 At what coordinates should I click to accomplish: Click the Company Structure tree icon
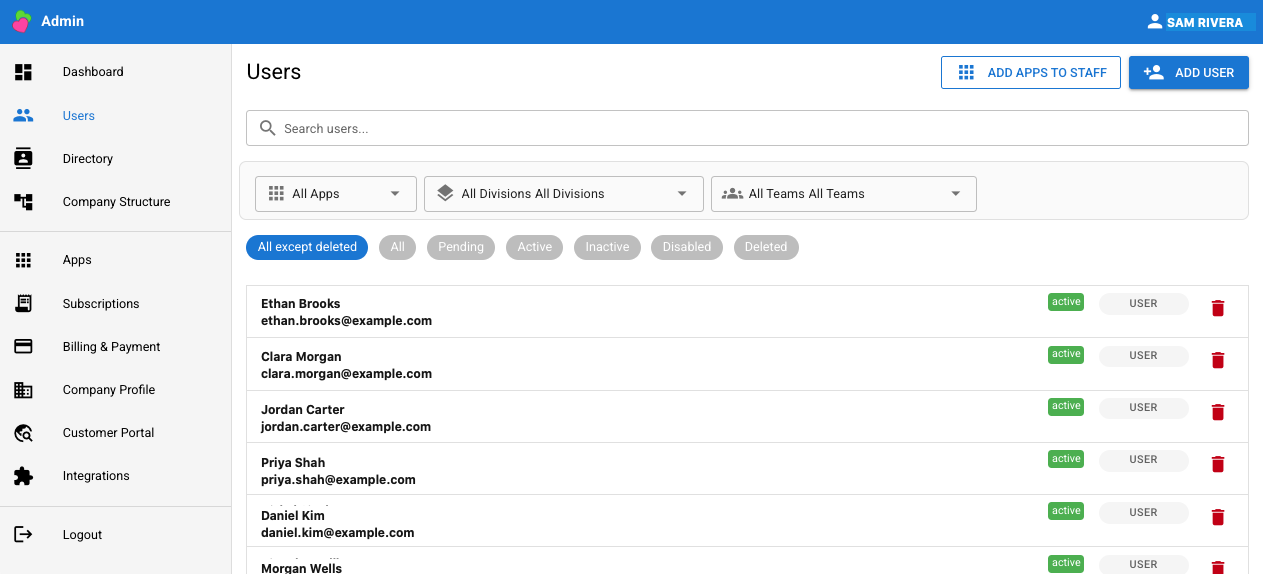(23, 202)
